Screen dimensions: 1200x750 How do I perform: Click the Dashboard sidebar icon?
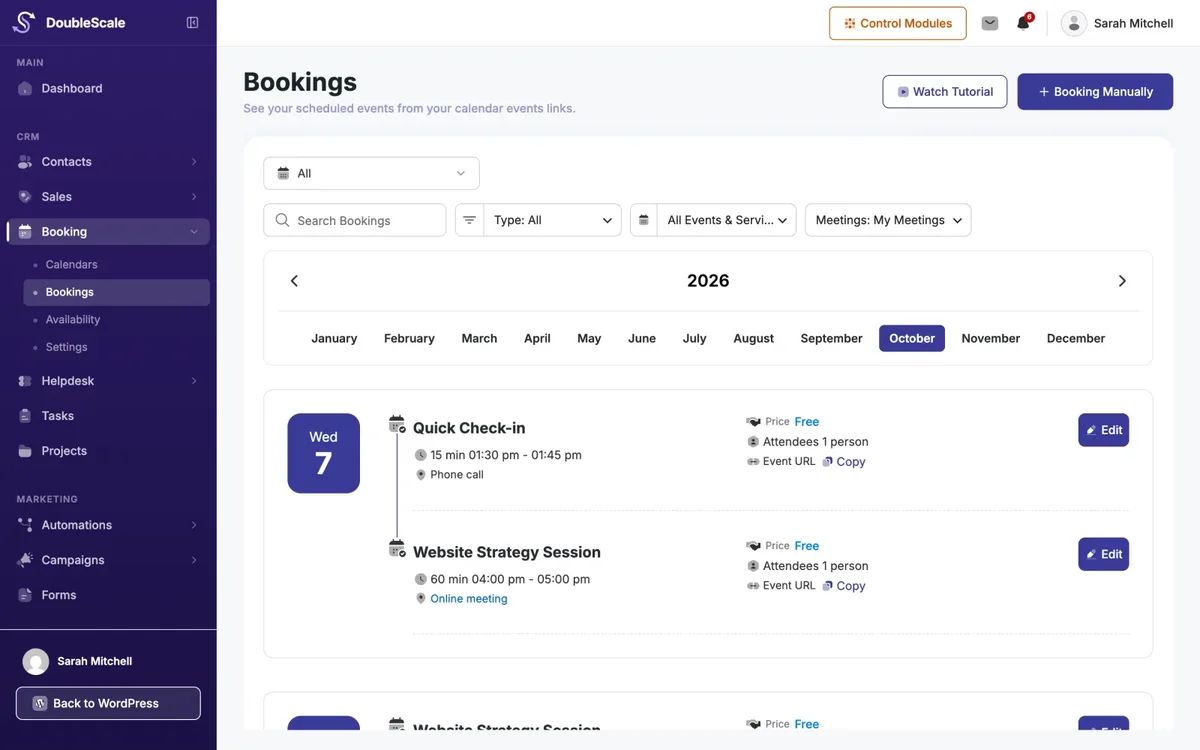[25, 89]
